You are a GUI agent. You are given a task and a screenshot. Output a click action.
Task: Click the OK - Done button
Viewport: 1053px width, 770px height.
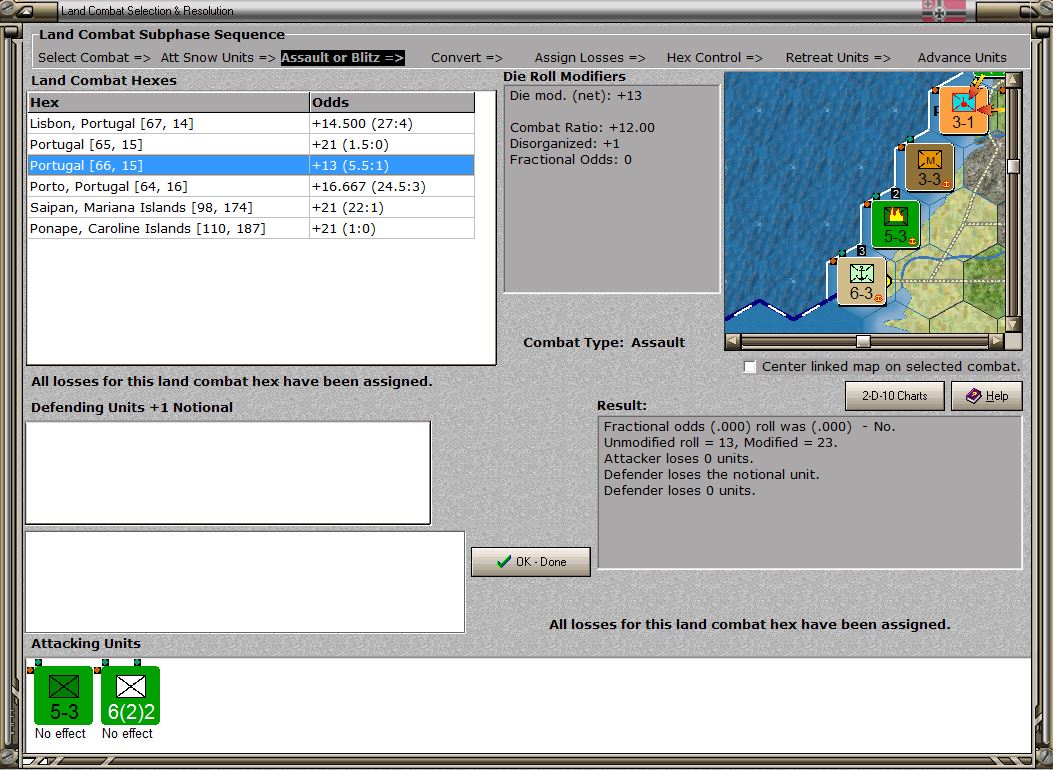click(x=531, y=562)
